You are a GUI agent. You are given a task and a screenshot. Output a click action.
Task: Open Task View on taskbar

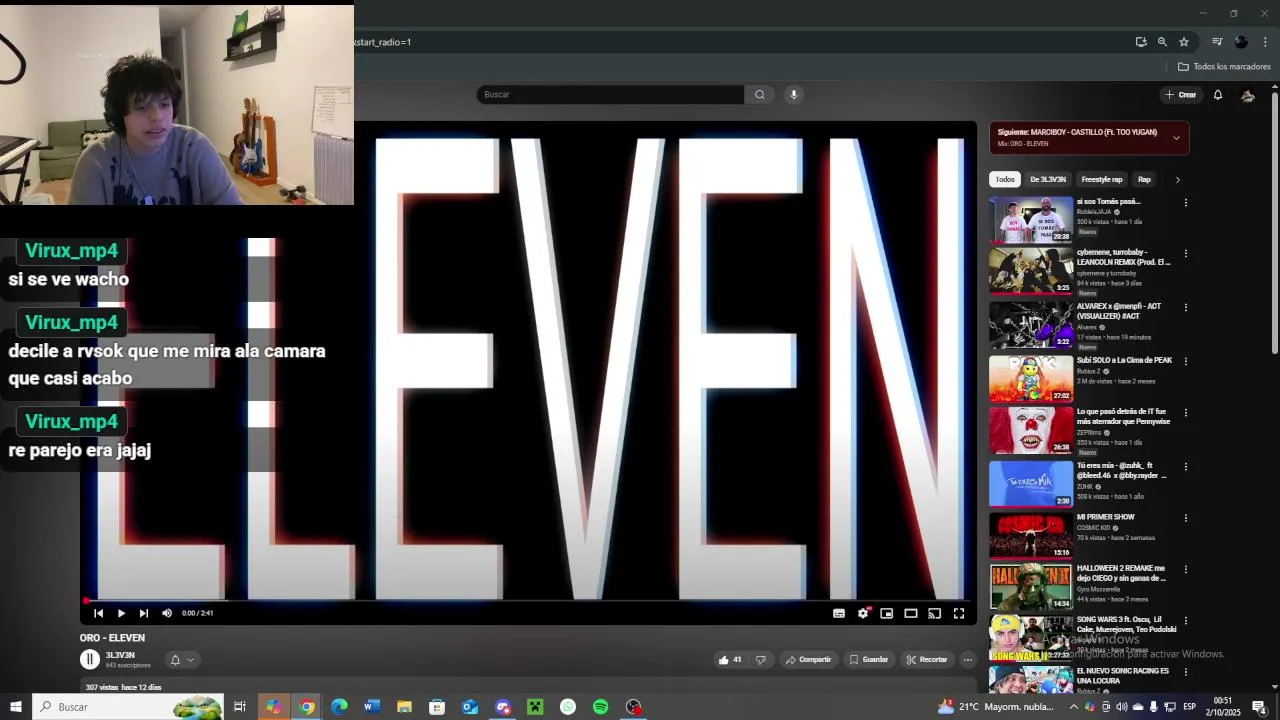[x=240, y=707]
